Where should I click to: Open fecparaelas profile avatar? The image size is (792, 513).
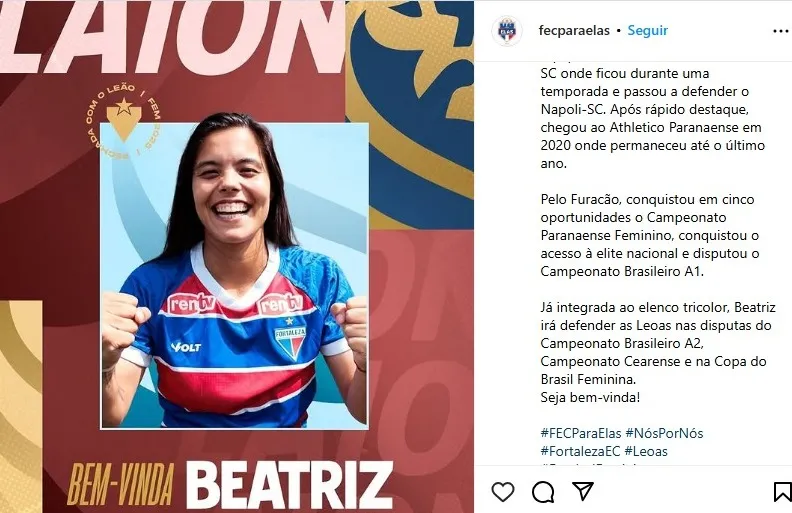(507, 31)
